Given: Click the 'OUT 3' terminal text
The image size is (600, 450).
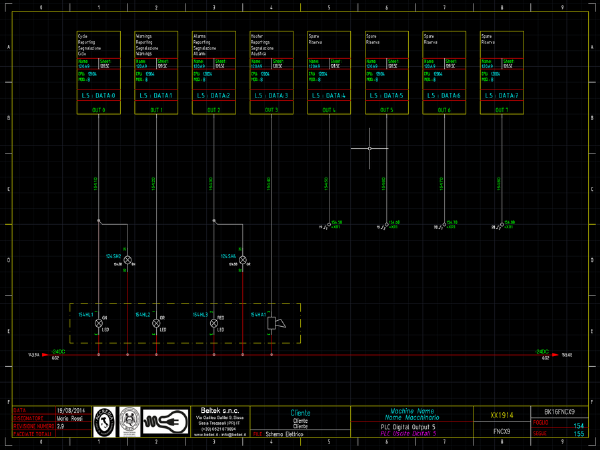Looking at the screenshot, I should pos(271,110).
